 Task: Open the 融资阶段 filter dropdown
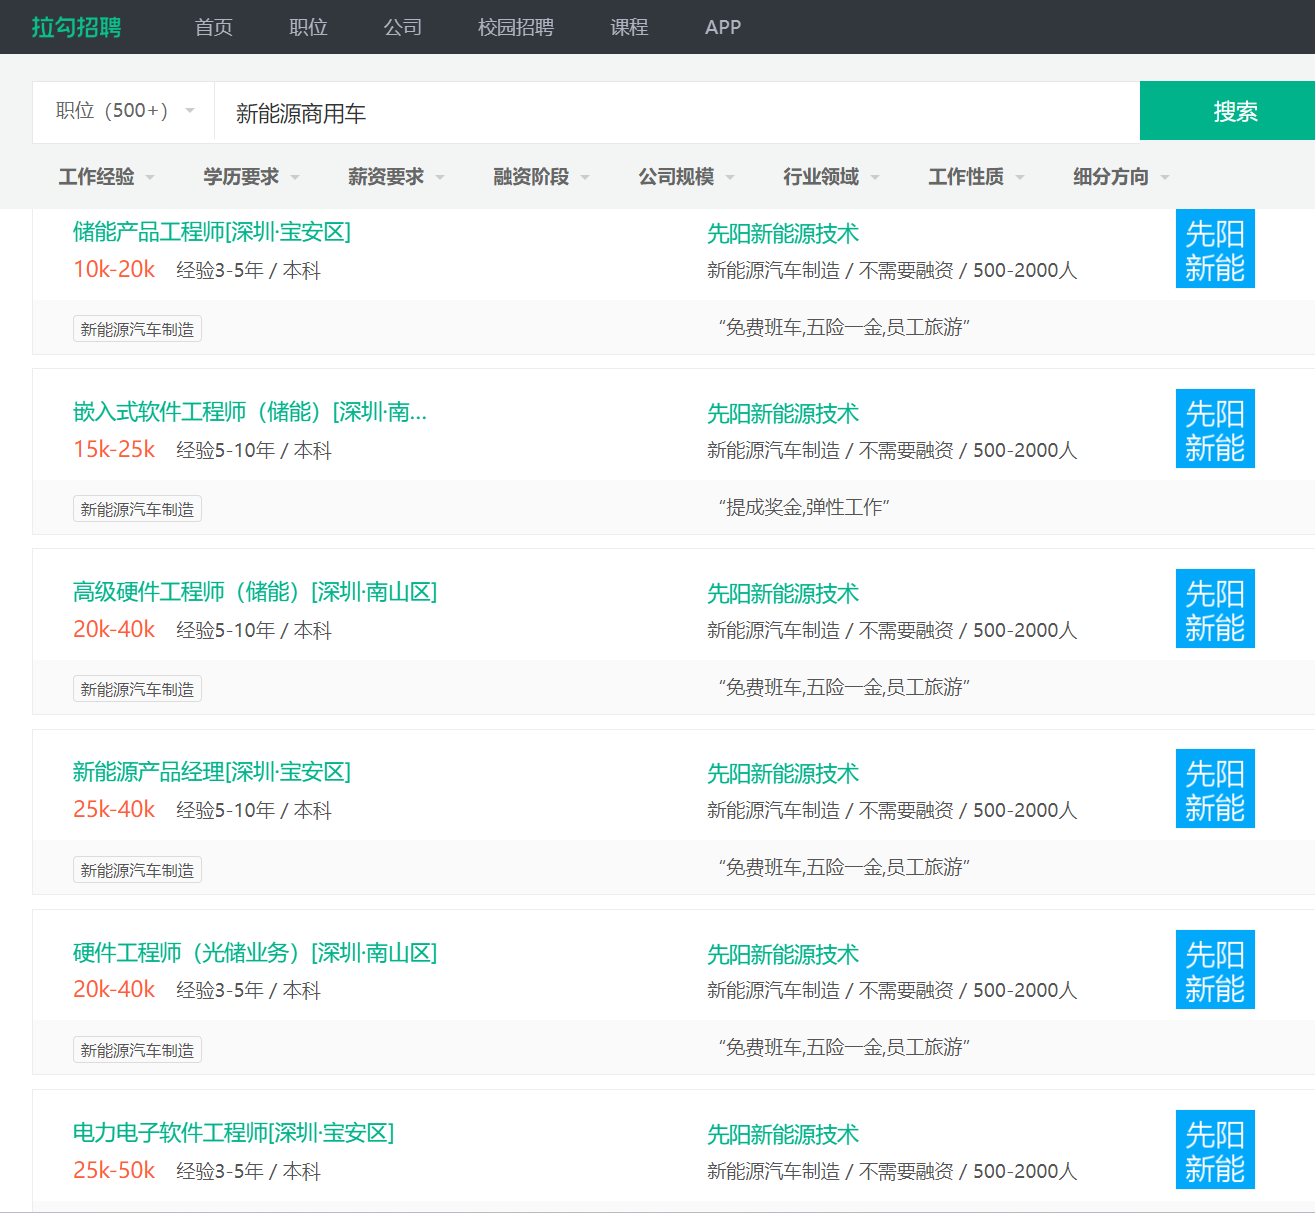540,177
